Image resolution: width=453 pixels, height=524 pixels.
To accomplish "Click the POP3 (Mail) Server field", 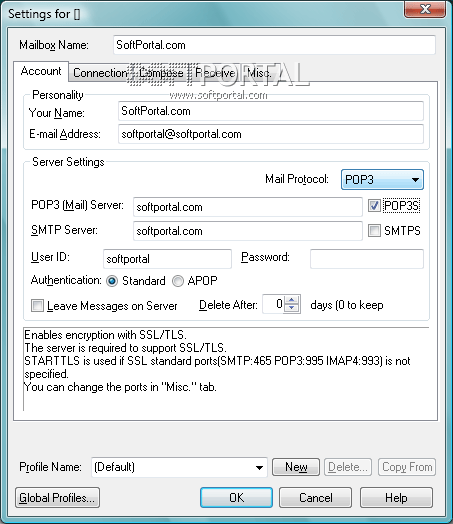I will [x=248, y=207].
